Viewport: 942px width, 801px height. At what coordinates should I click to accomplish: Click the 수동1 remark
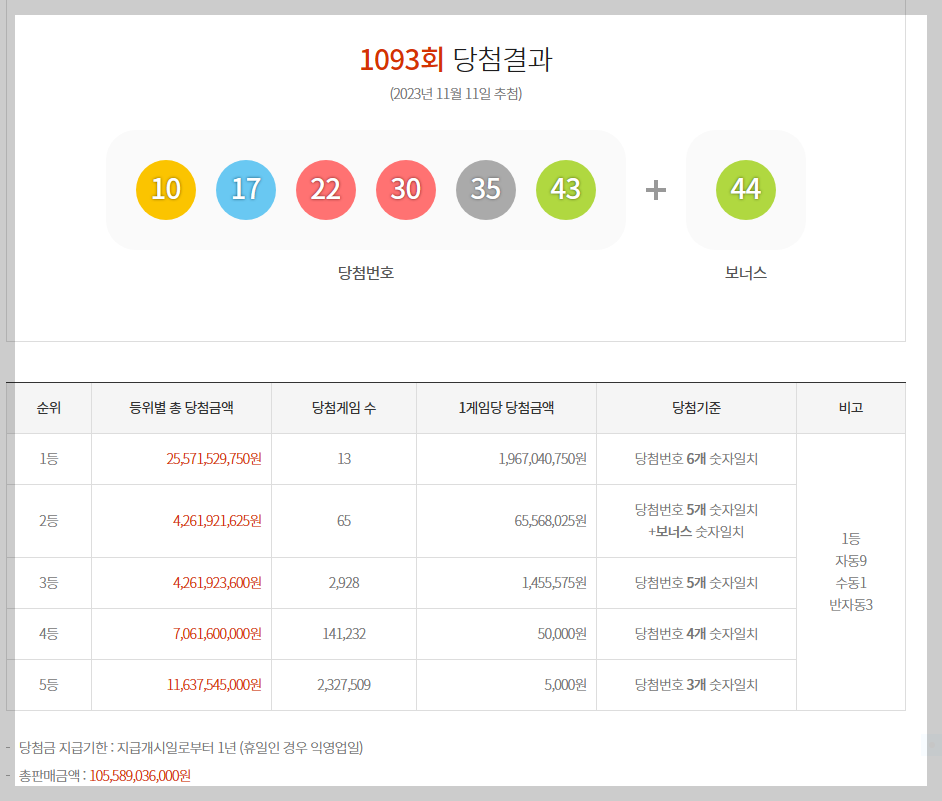point(851,583)
